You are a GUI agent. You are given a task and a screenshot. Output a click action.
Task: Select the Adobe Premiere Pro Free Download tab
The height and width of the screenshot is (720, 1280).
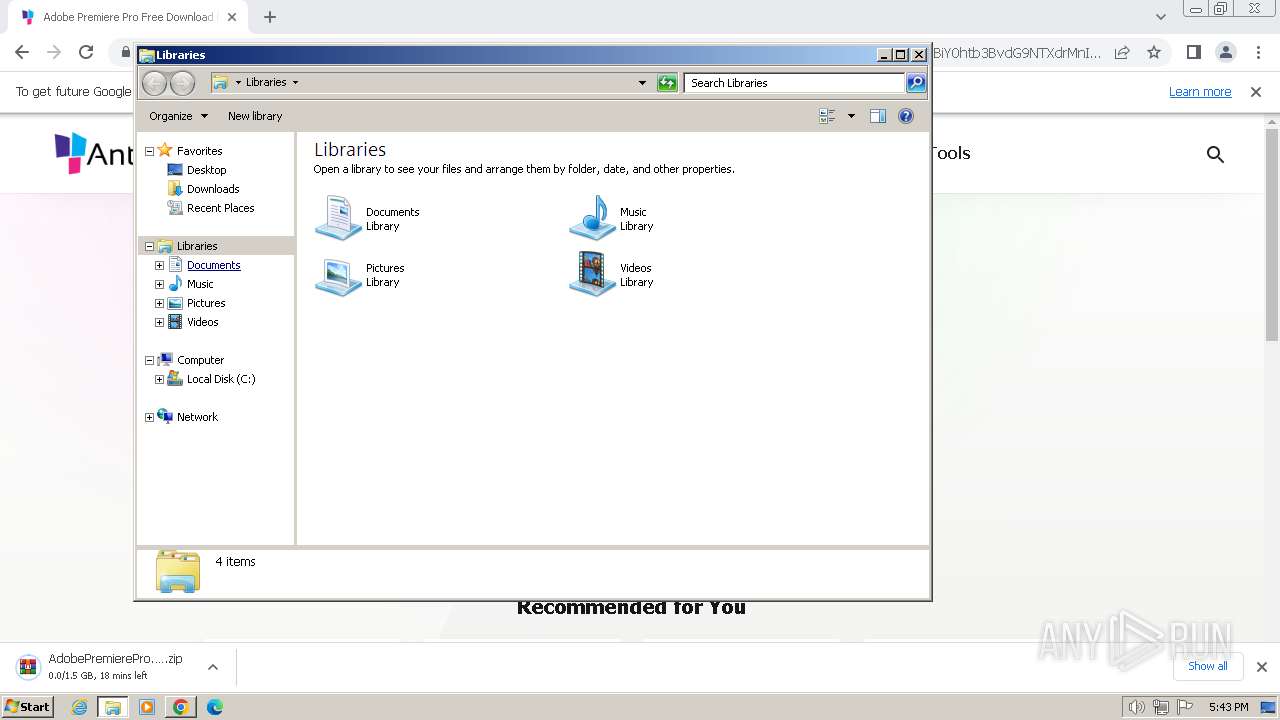point(127,17)
